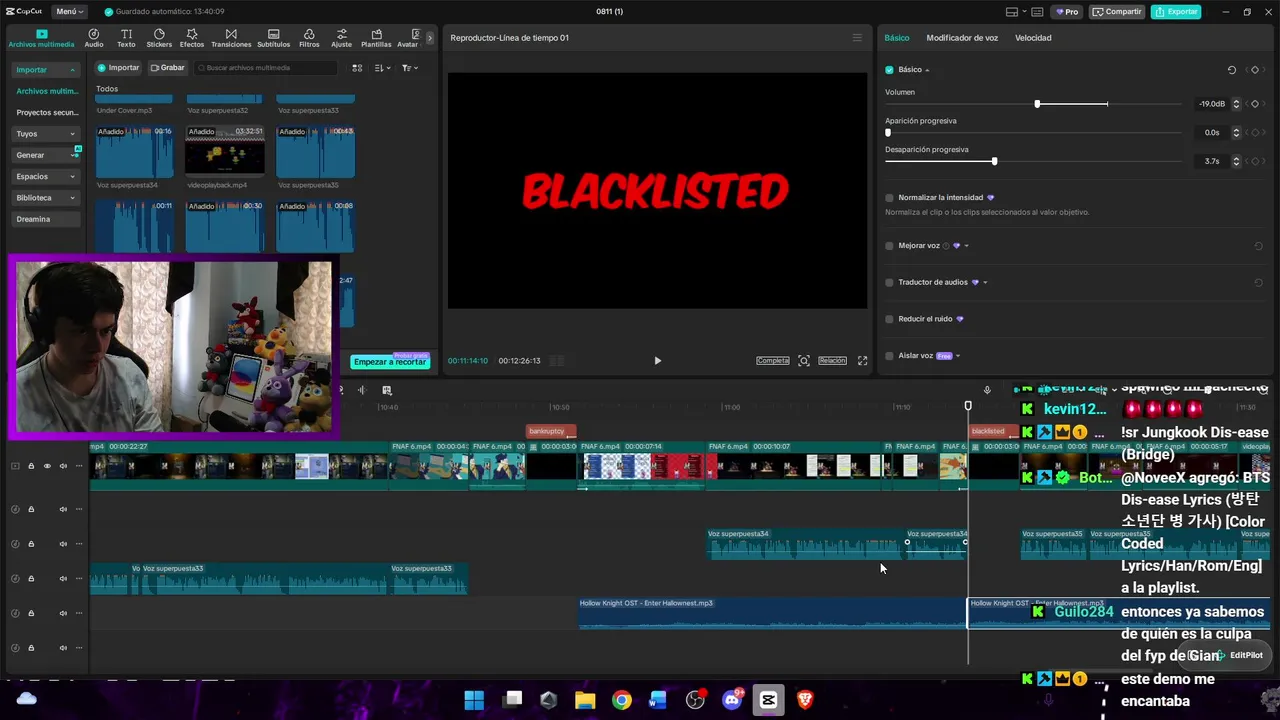Expand the Tuyos sidebar section
This screenshot has width=1280, height=720.
pyautogui.click(x=72, y=134)
